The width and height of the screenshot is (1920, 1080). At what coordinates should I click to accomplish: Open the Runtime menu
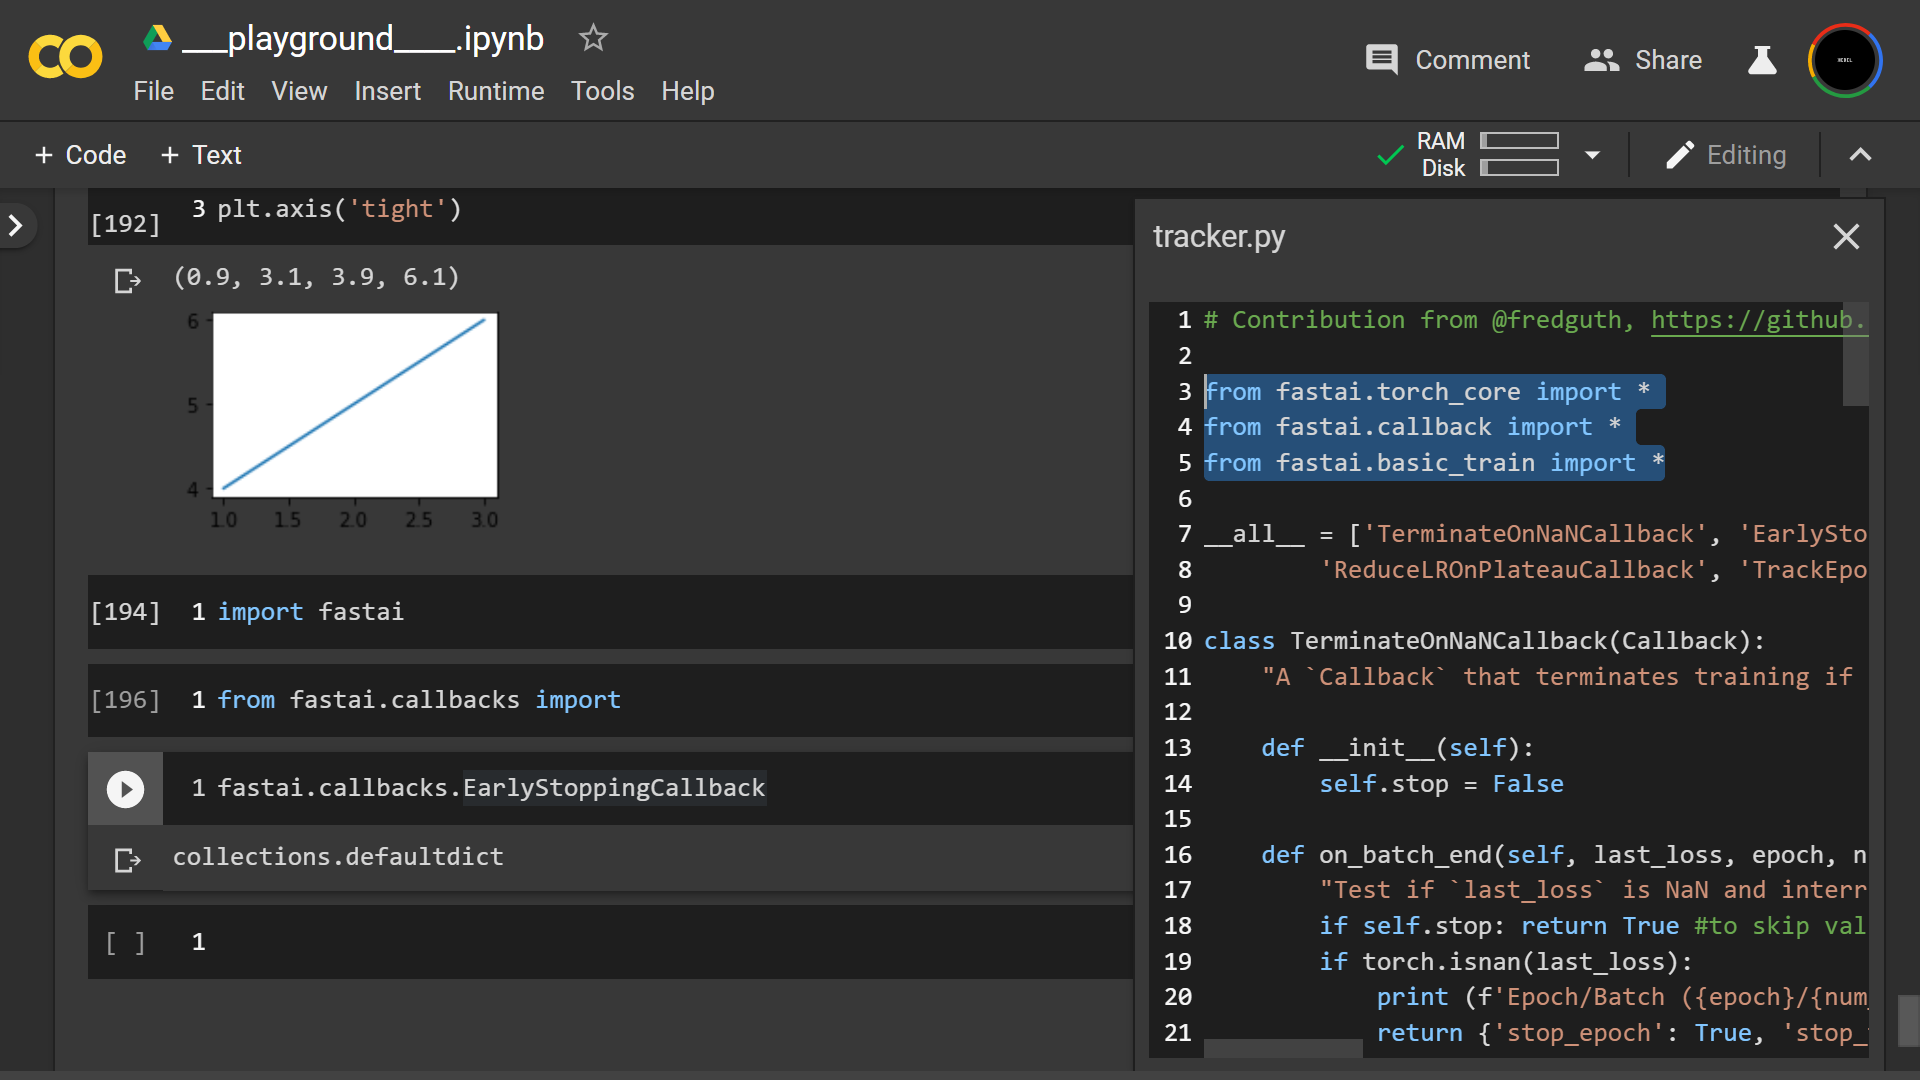(x=496, y=91)
